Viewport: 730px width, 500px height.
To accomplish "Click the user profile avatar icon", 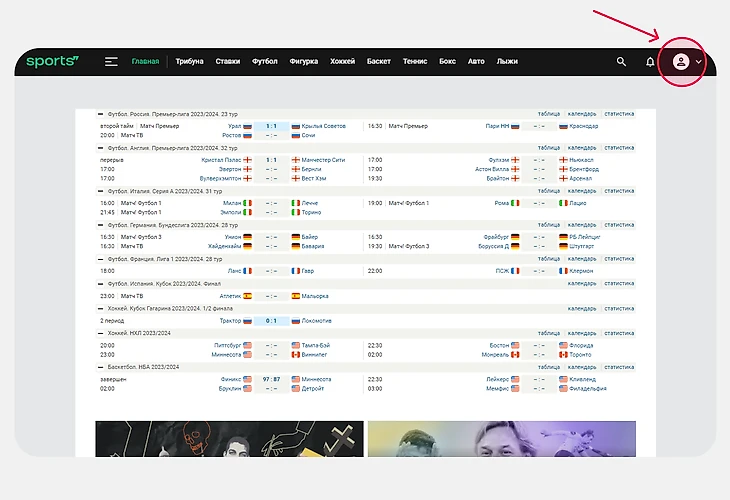I will [x=681, y=62].
